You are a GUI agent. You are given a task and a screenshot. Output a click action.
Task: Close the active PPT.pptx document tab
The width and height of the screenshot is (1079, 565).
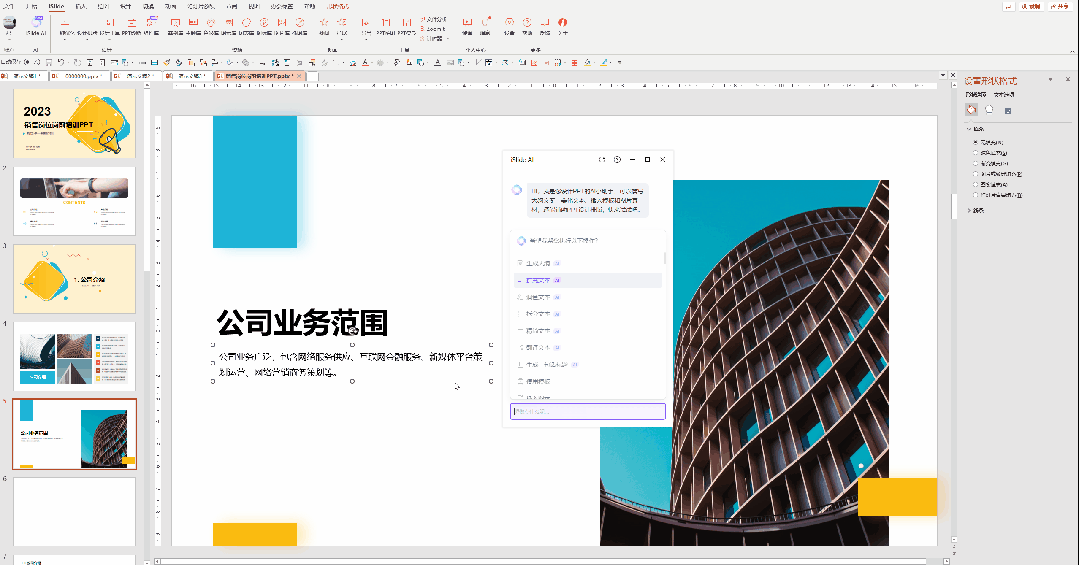[x=299, y=76]
